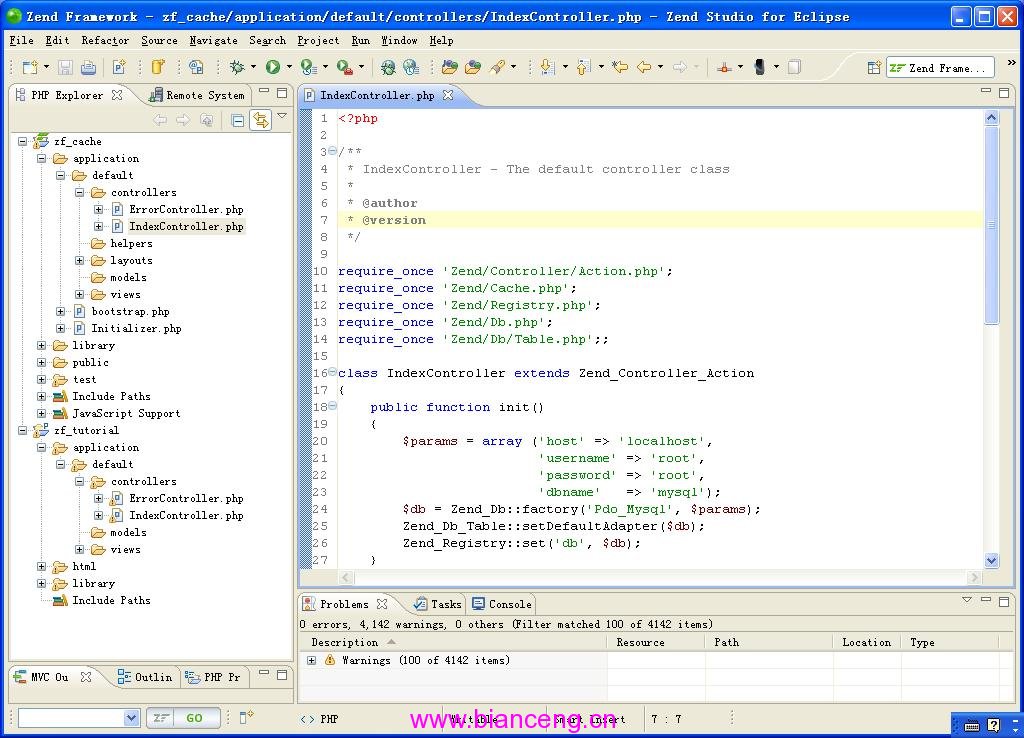Collapse the zf_tutorial project node
The image size is (1024, 738).
(x=23, y=430)
